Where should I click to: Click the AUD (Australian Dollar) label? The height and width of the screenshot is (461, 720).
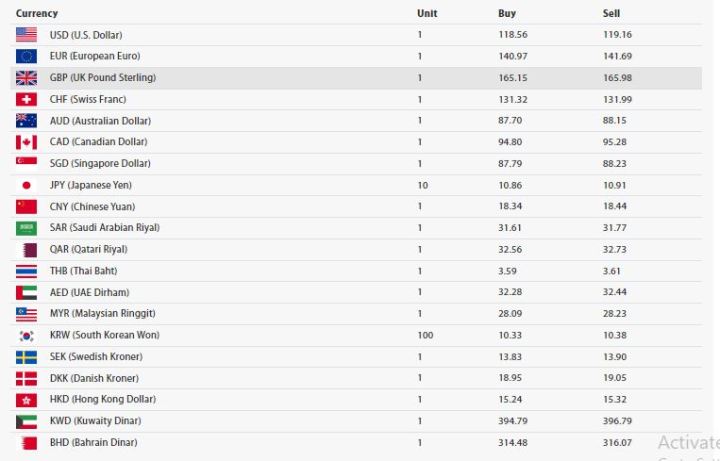pos(100,121)
